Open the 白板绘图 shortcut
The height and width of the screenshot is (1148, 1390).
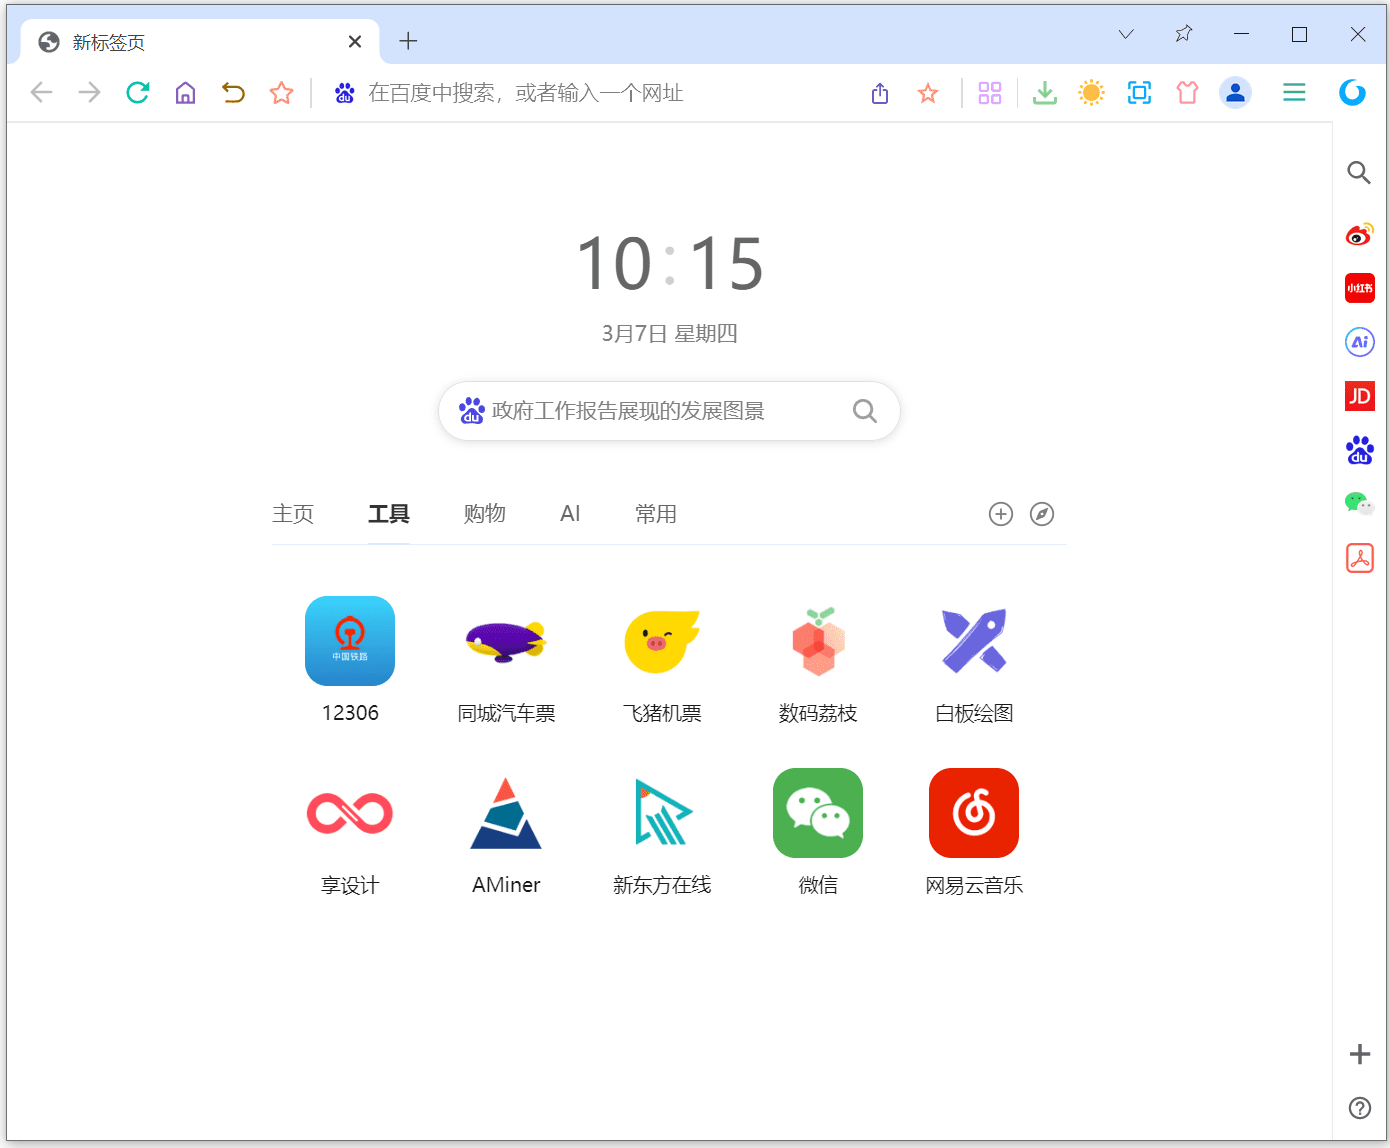pos(974,660)
